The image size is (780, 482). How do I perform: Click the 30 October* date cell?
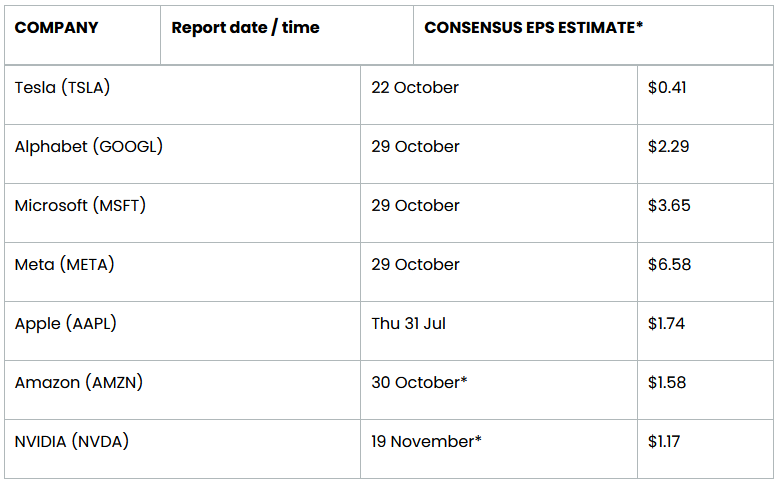[419, 383]
